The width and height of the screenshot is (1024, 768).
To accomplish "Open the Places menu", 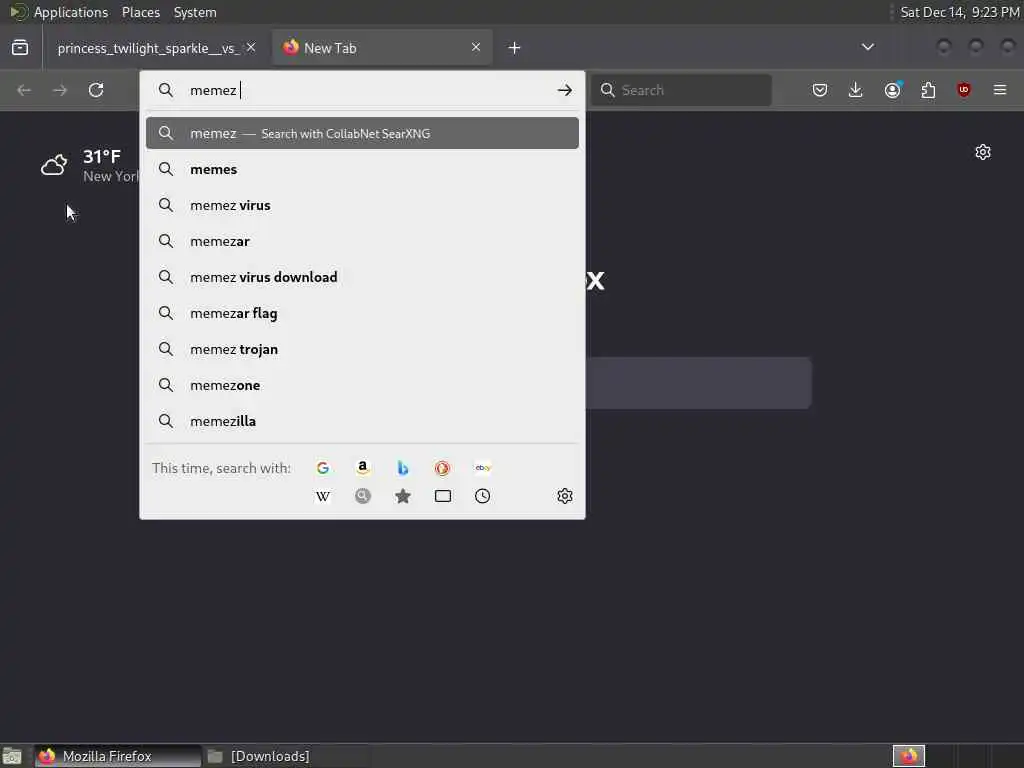I will pos(140,12).
